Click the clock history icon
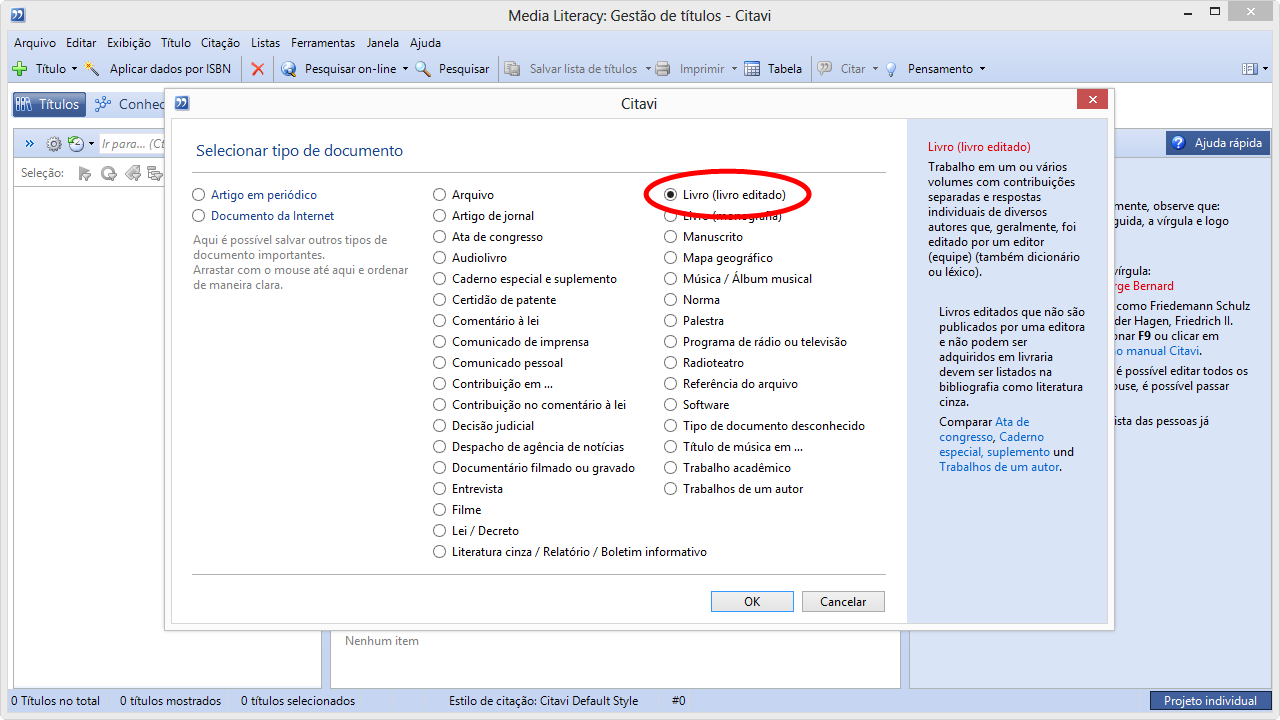 [76, 144]
